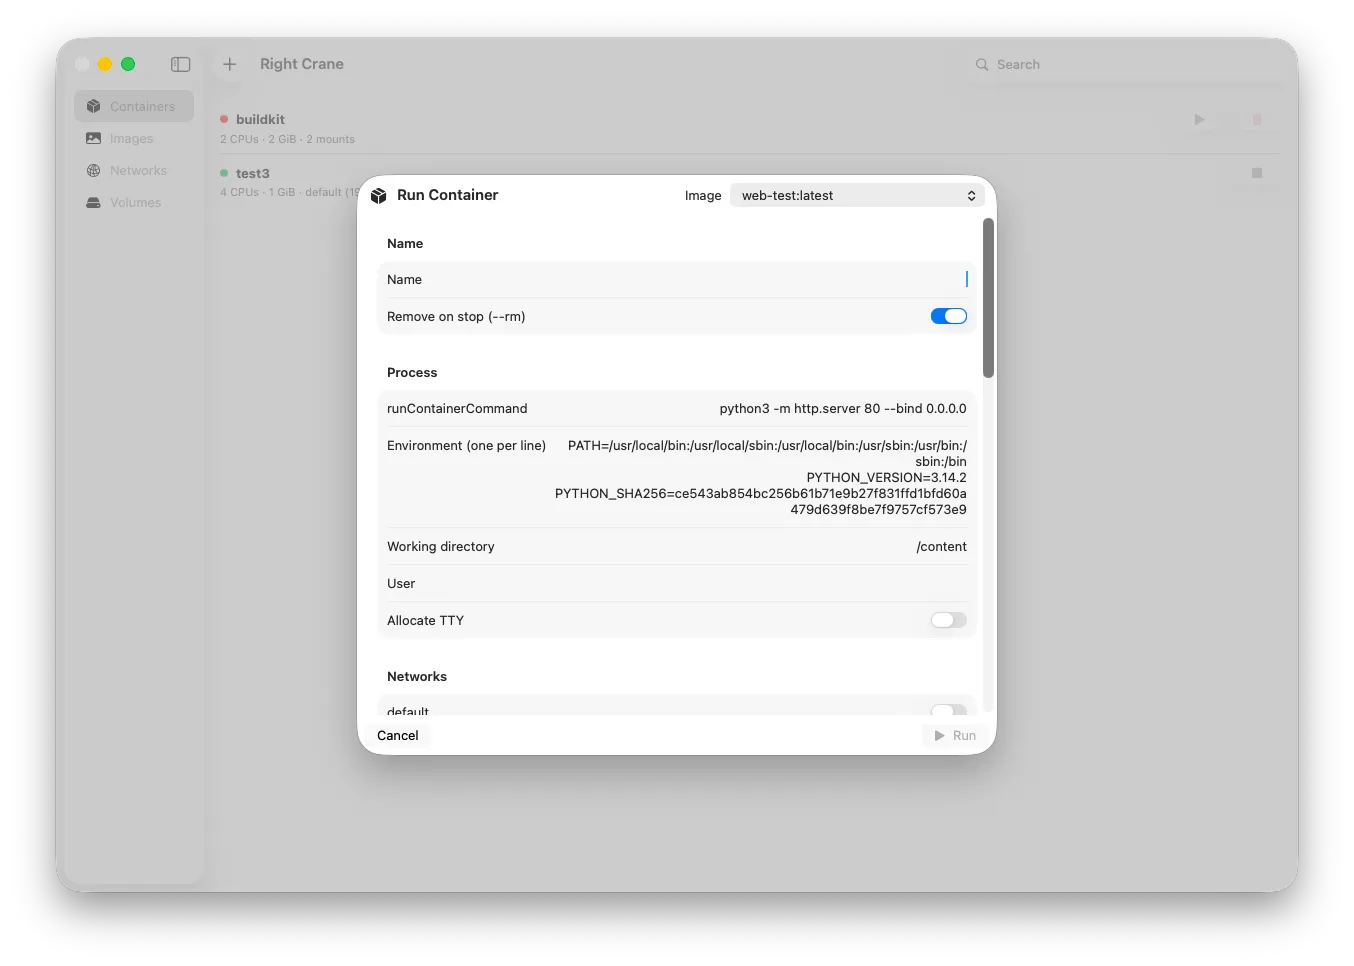Click Run to launch the container

click(x=954, y=735)
